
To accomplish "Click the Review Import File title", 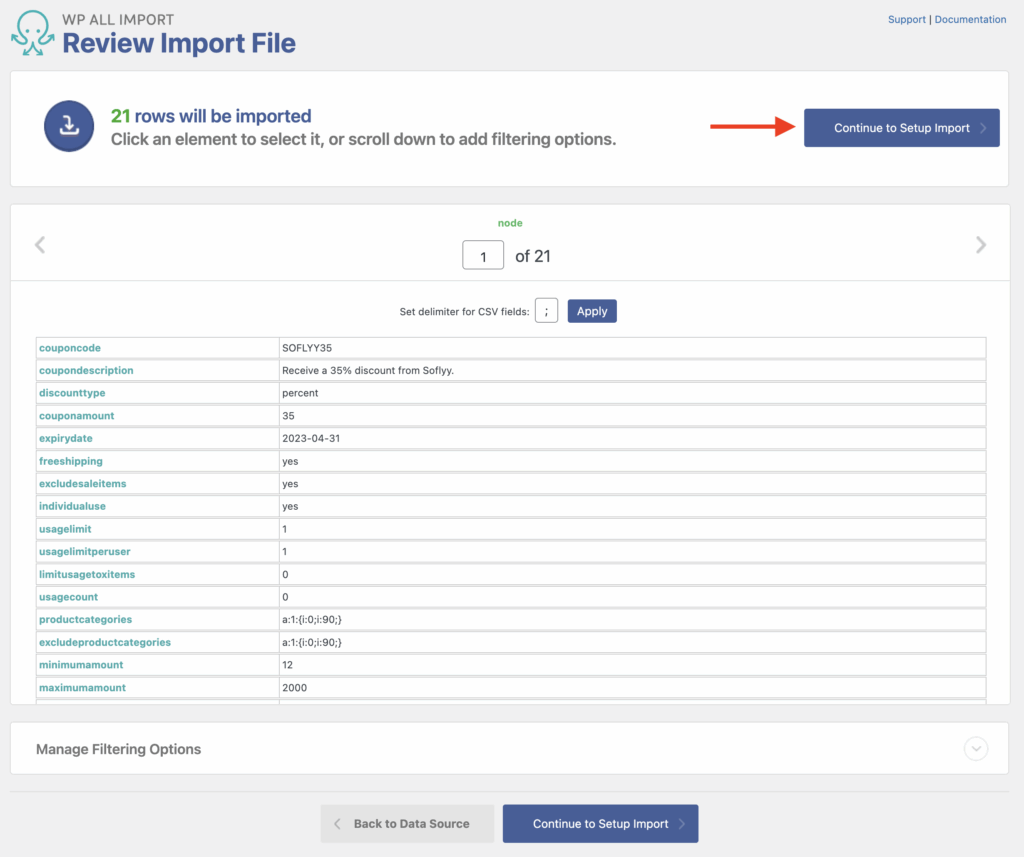I will coord(178,43).
